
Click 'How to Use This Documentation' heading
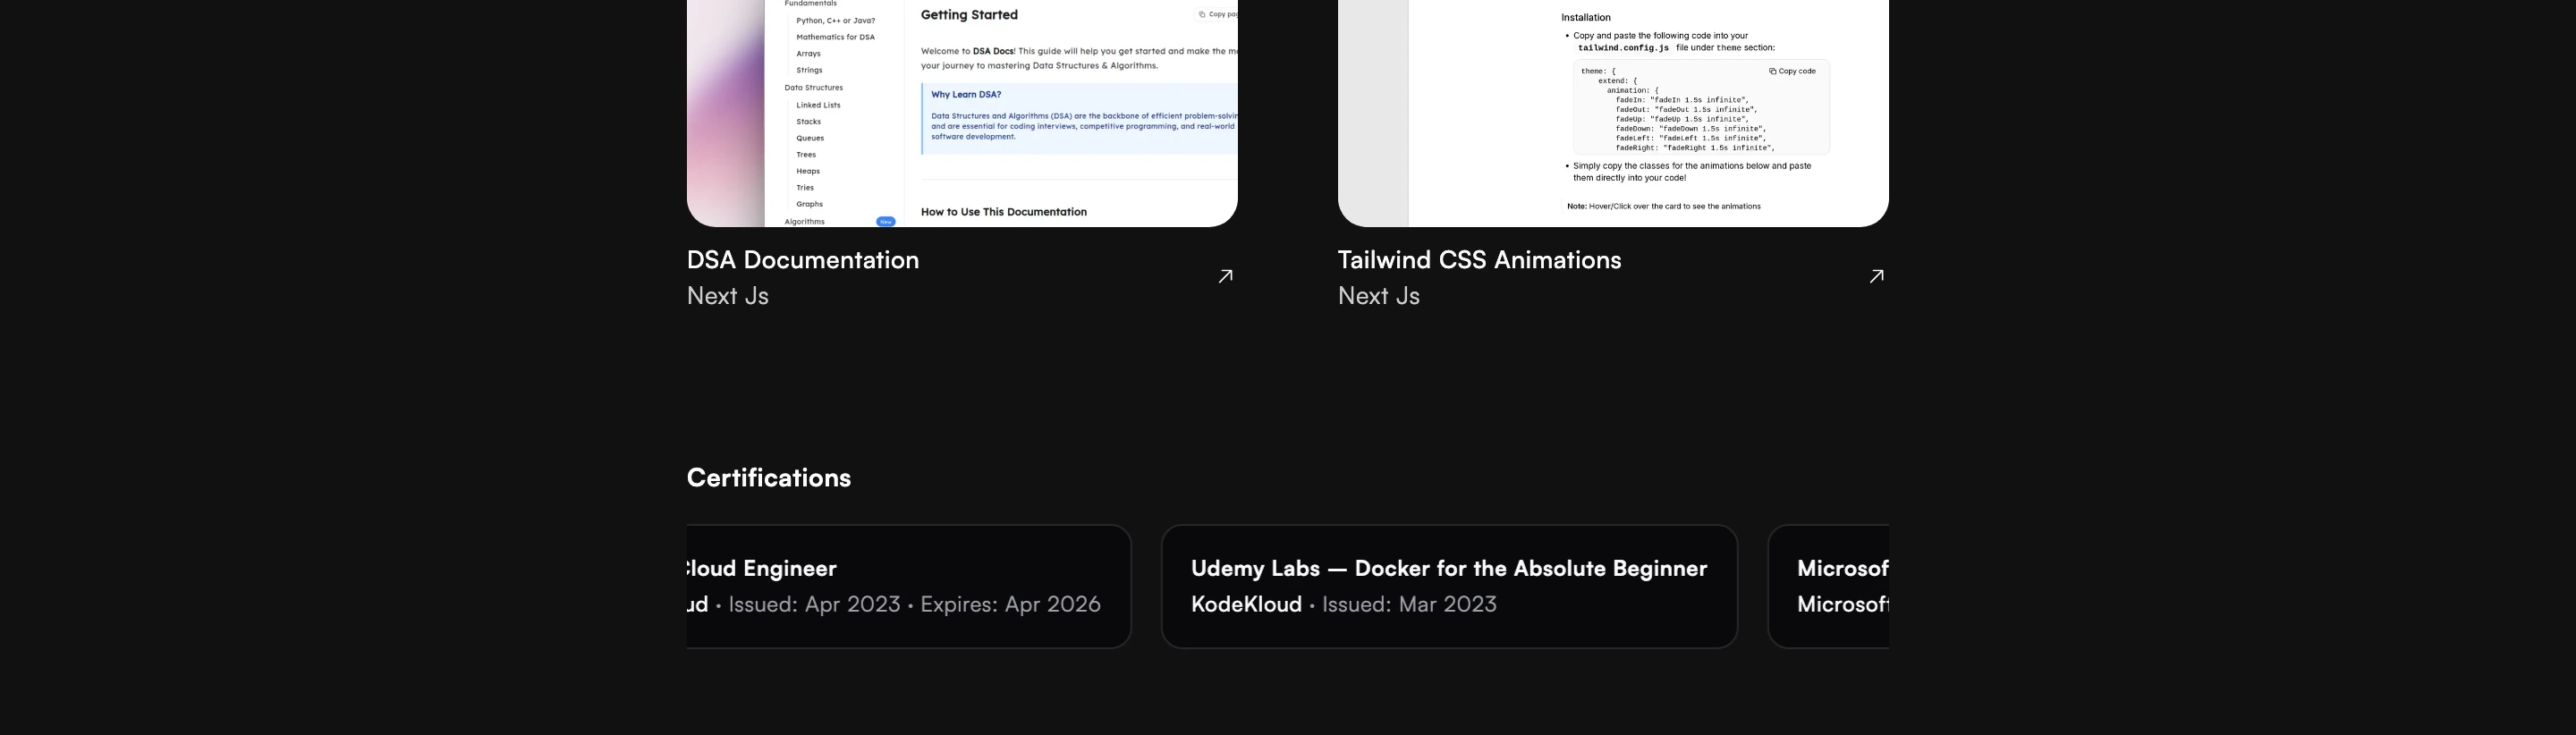pyautogui.click(x=1003, y=212)
